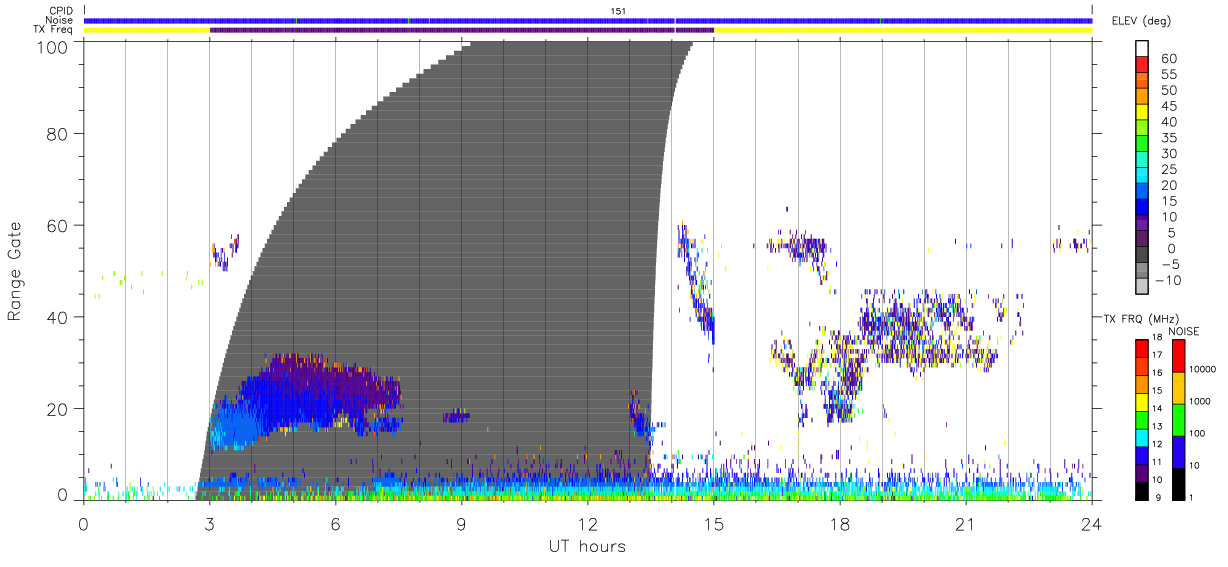Click the 10000 label on NOISE legend
This screenshot has height=567, width=1228.
1205,370
